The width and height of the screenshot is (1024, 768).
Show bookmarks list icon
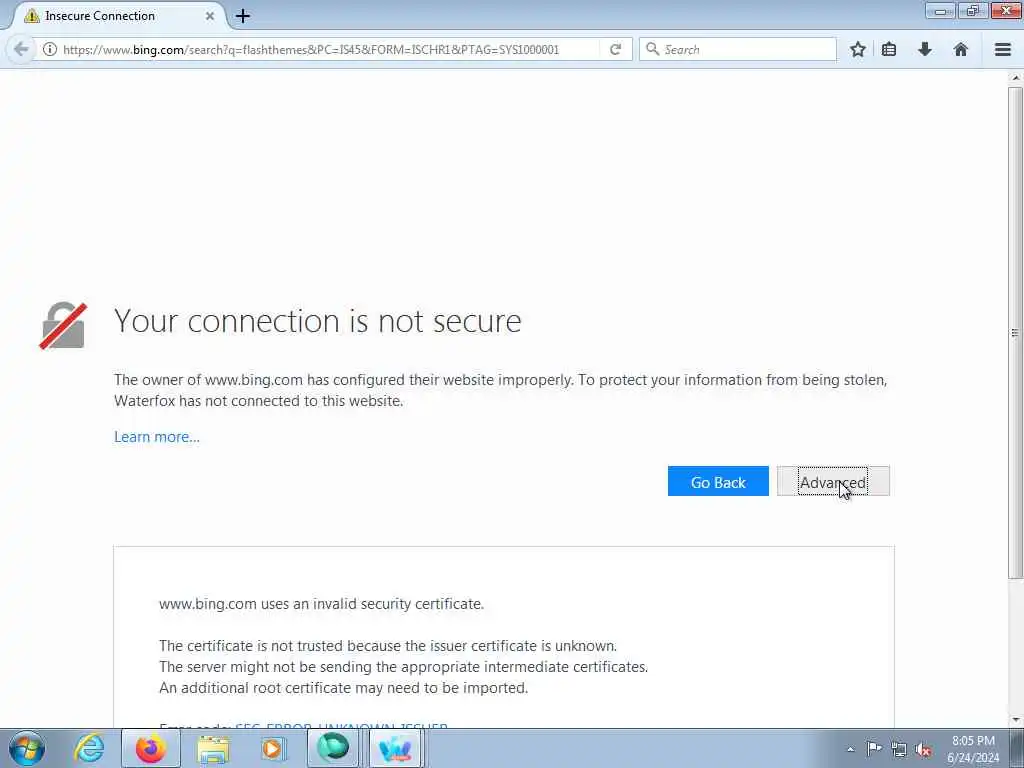[x=889, y=49]
